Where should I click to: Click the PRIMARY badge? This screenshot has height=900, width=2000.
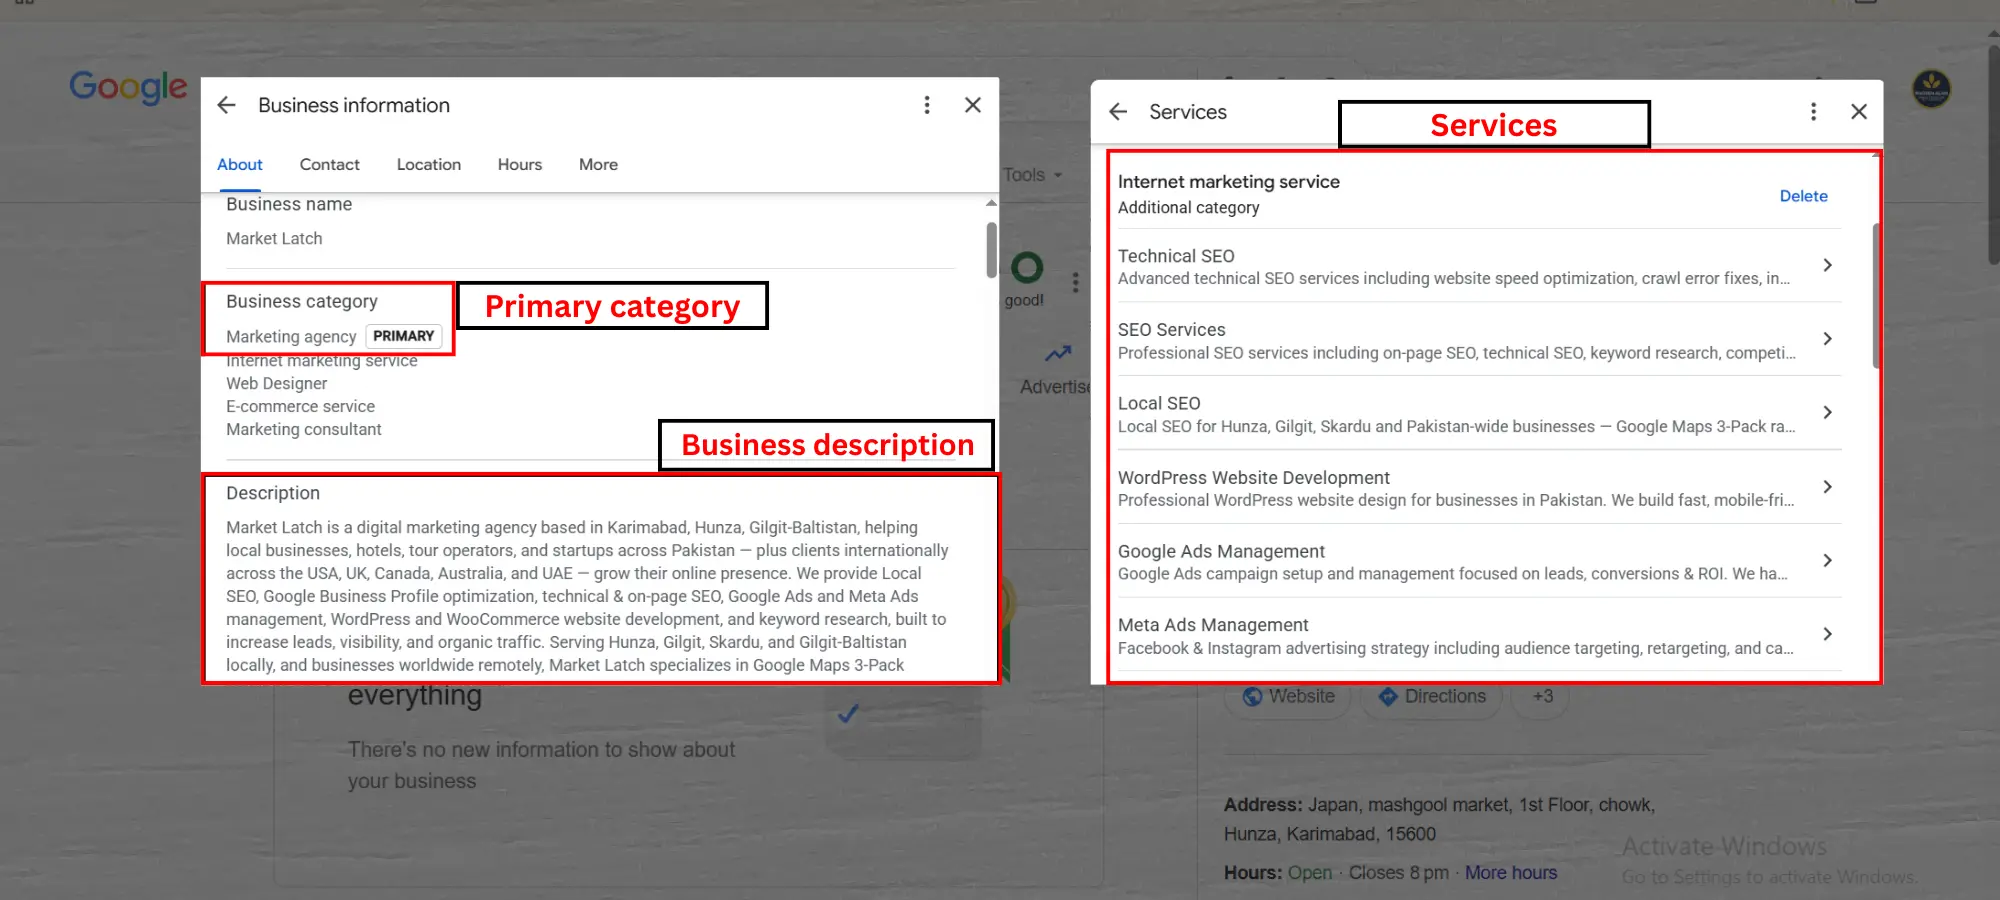pyautogui.click(x=404, y=336)
